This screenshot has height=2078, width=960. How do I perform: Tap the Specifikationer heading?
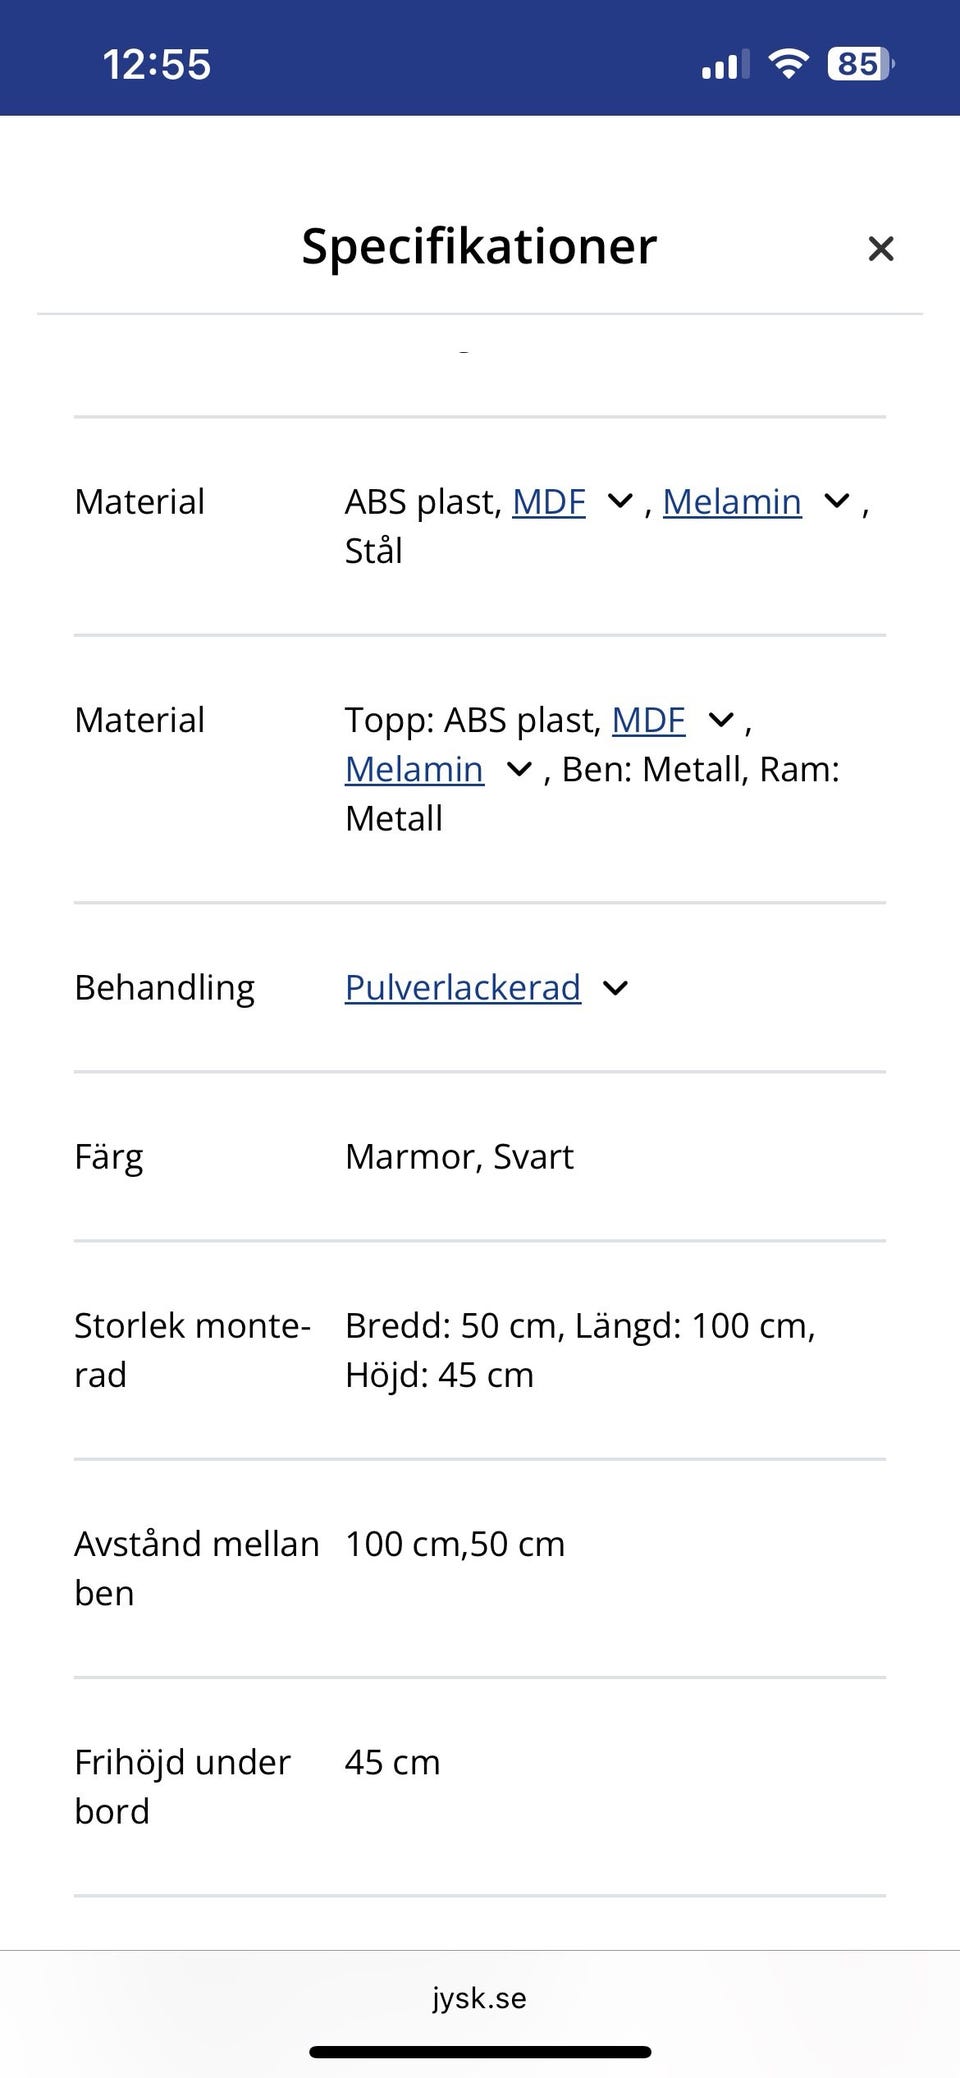coord(479,246)
